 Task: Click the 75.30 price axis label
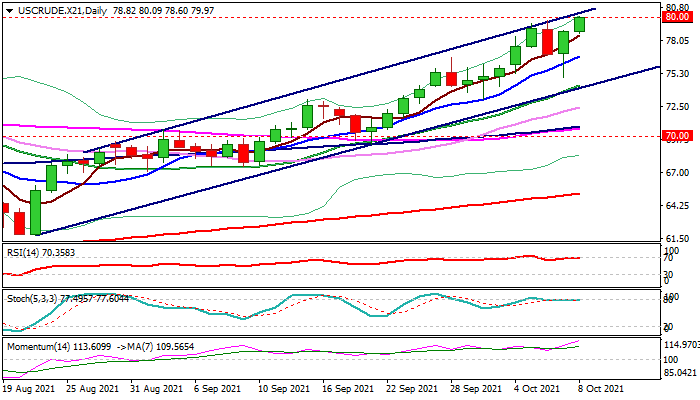678,74
